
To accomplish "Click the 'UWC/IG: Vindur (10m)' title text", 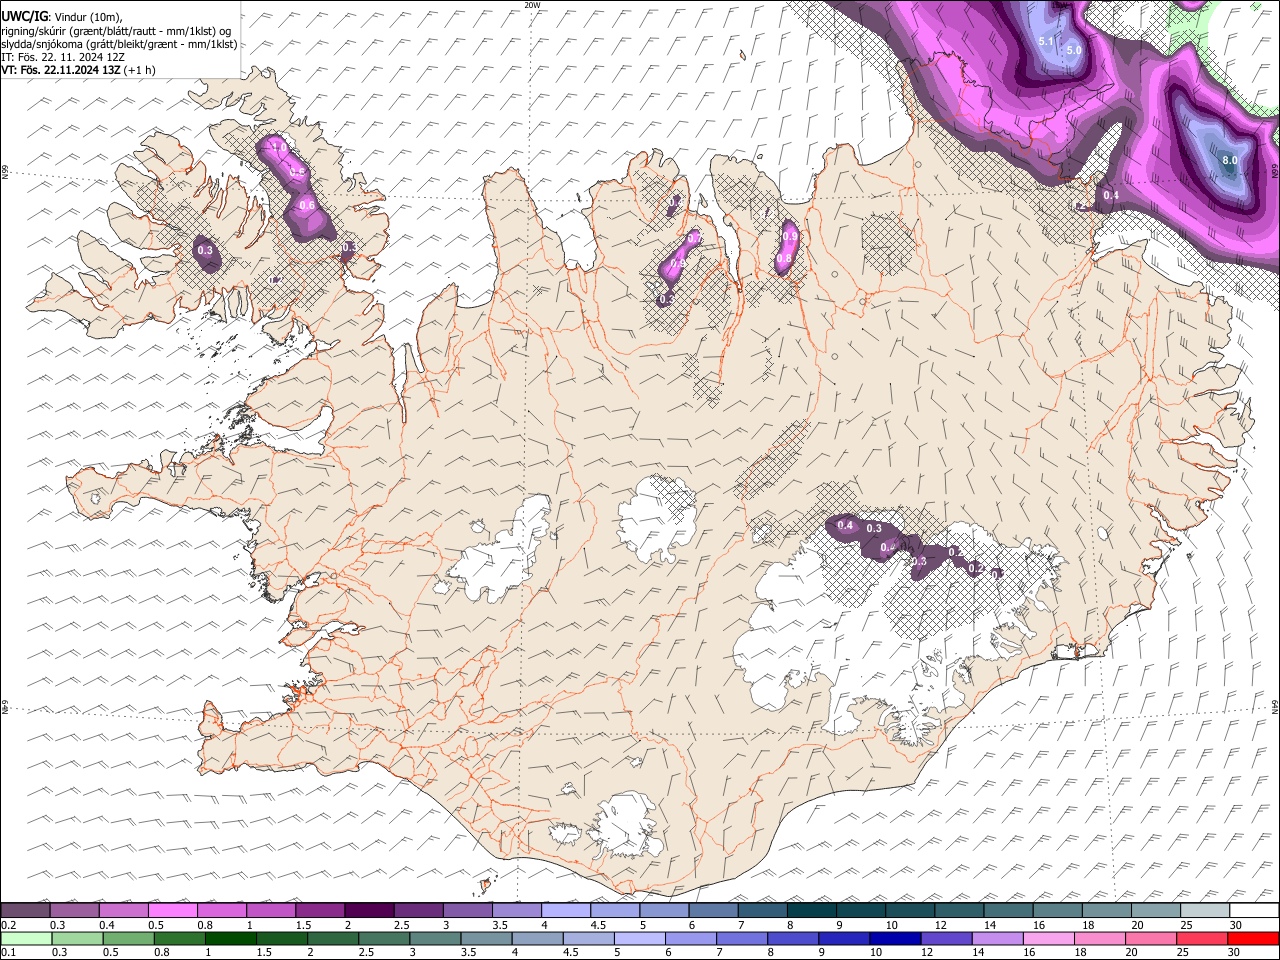I will [x=62, y=16].
